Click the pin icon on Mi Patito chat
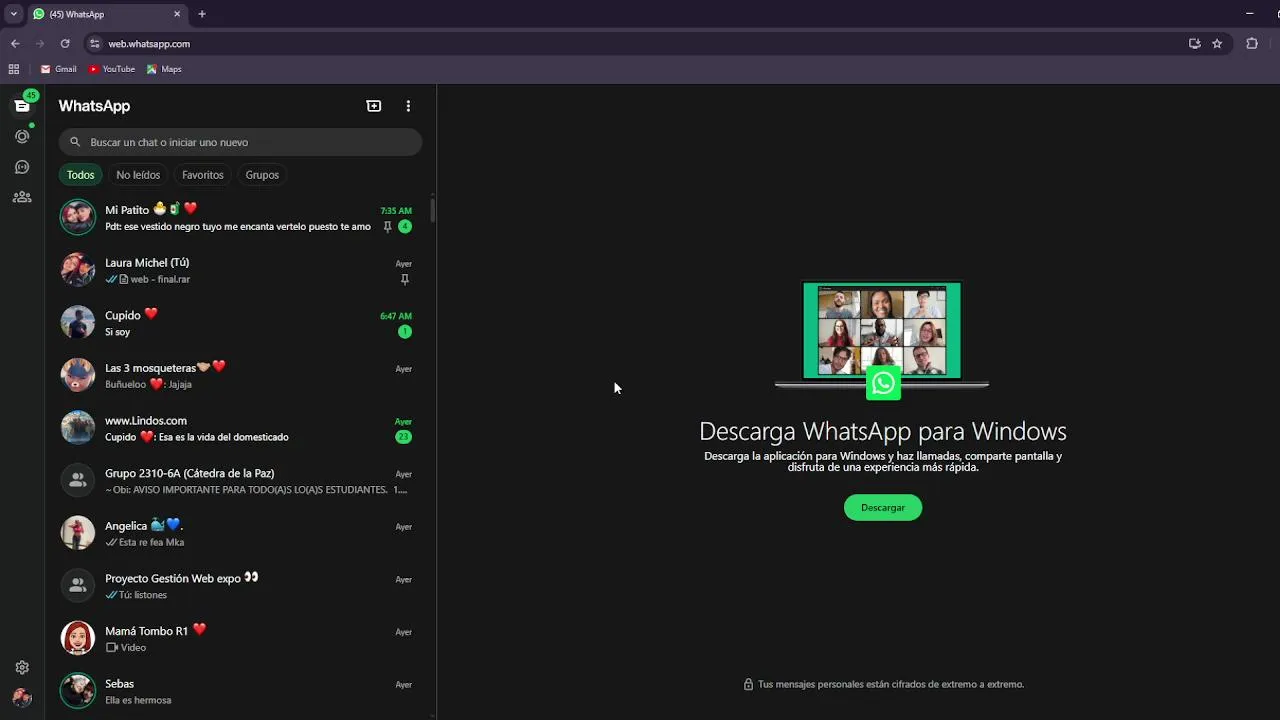The height and width of the screenshot is (720, 1280). pyautogui.click(x=387, y=227)
